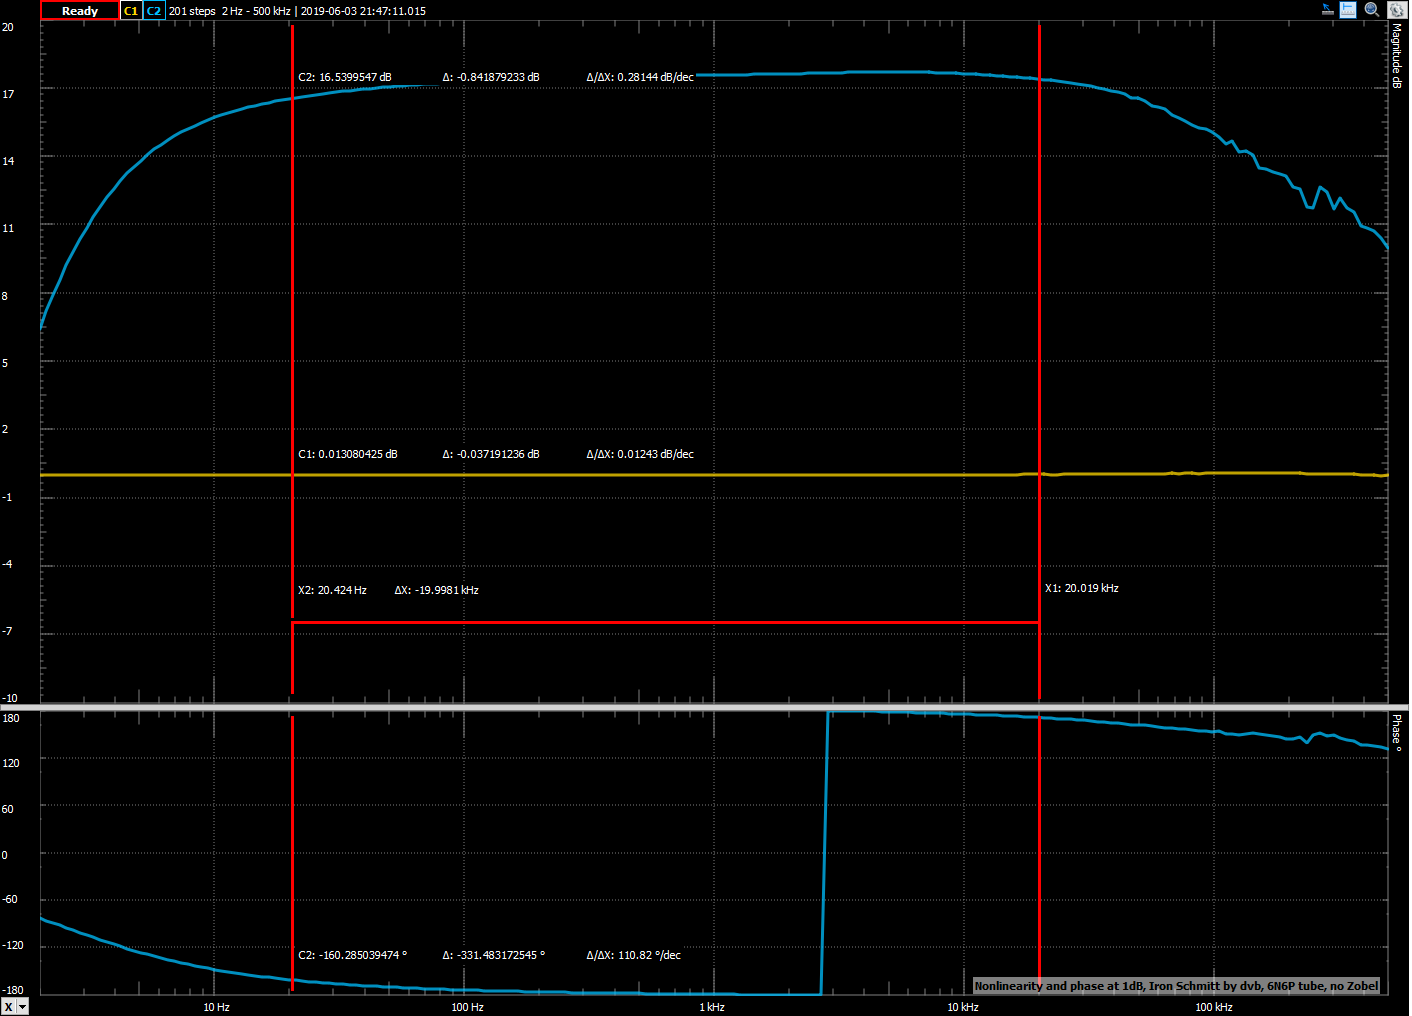
Task: Click the timestamp '2019-06-03 21:47:11.015'
Action: tap(363, 11)
